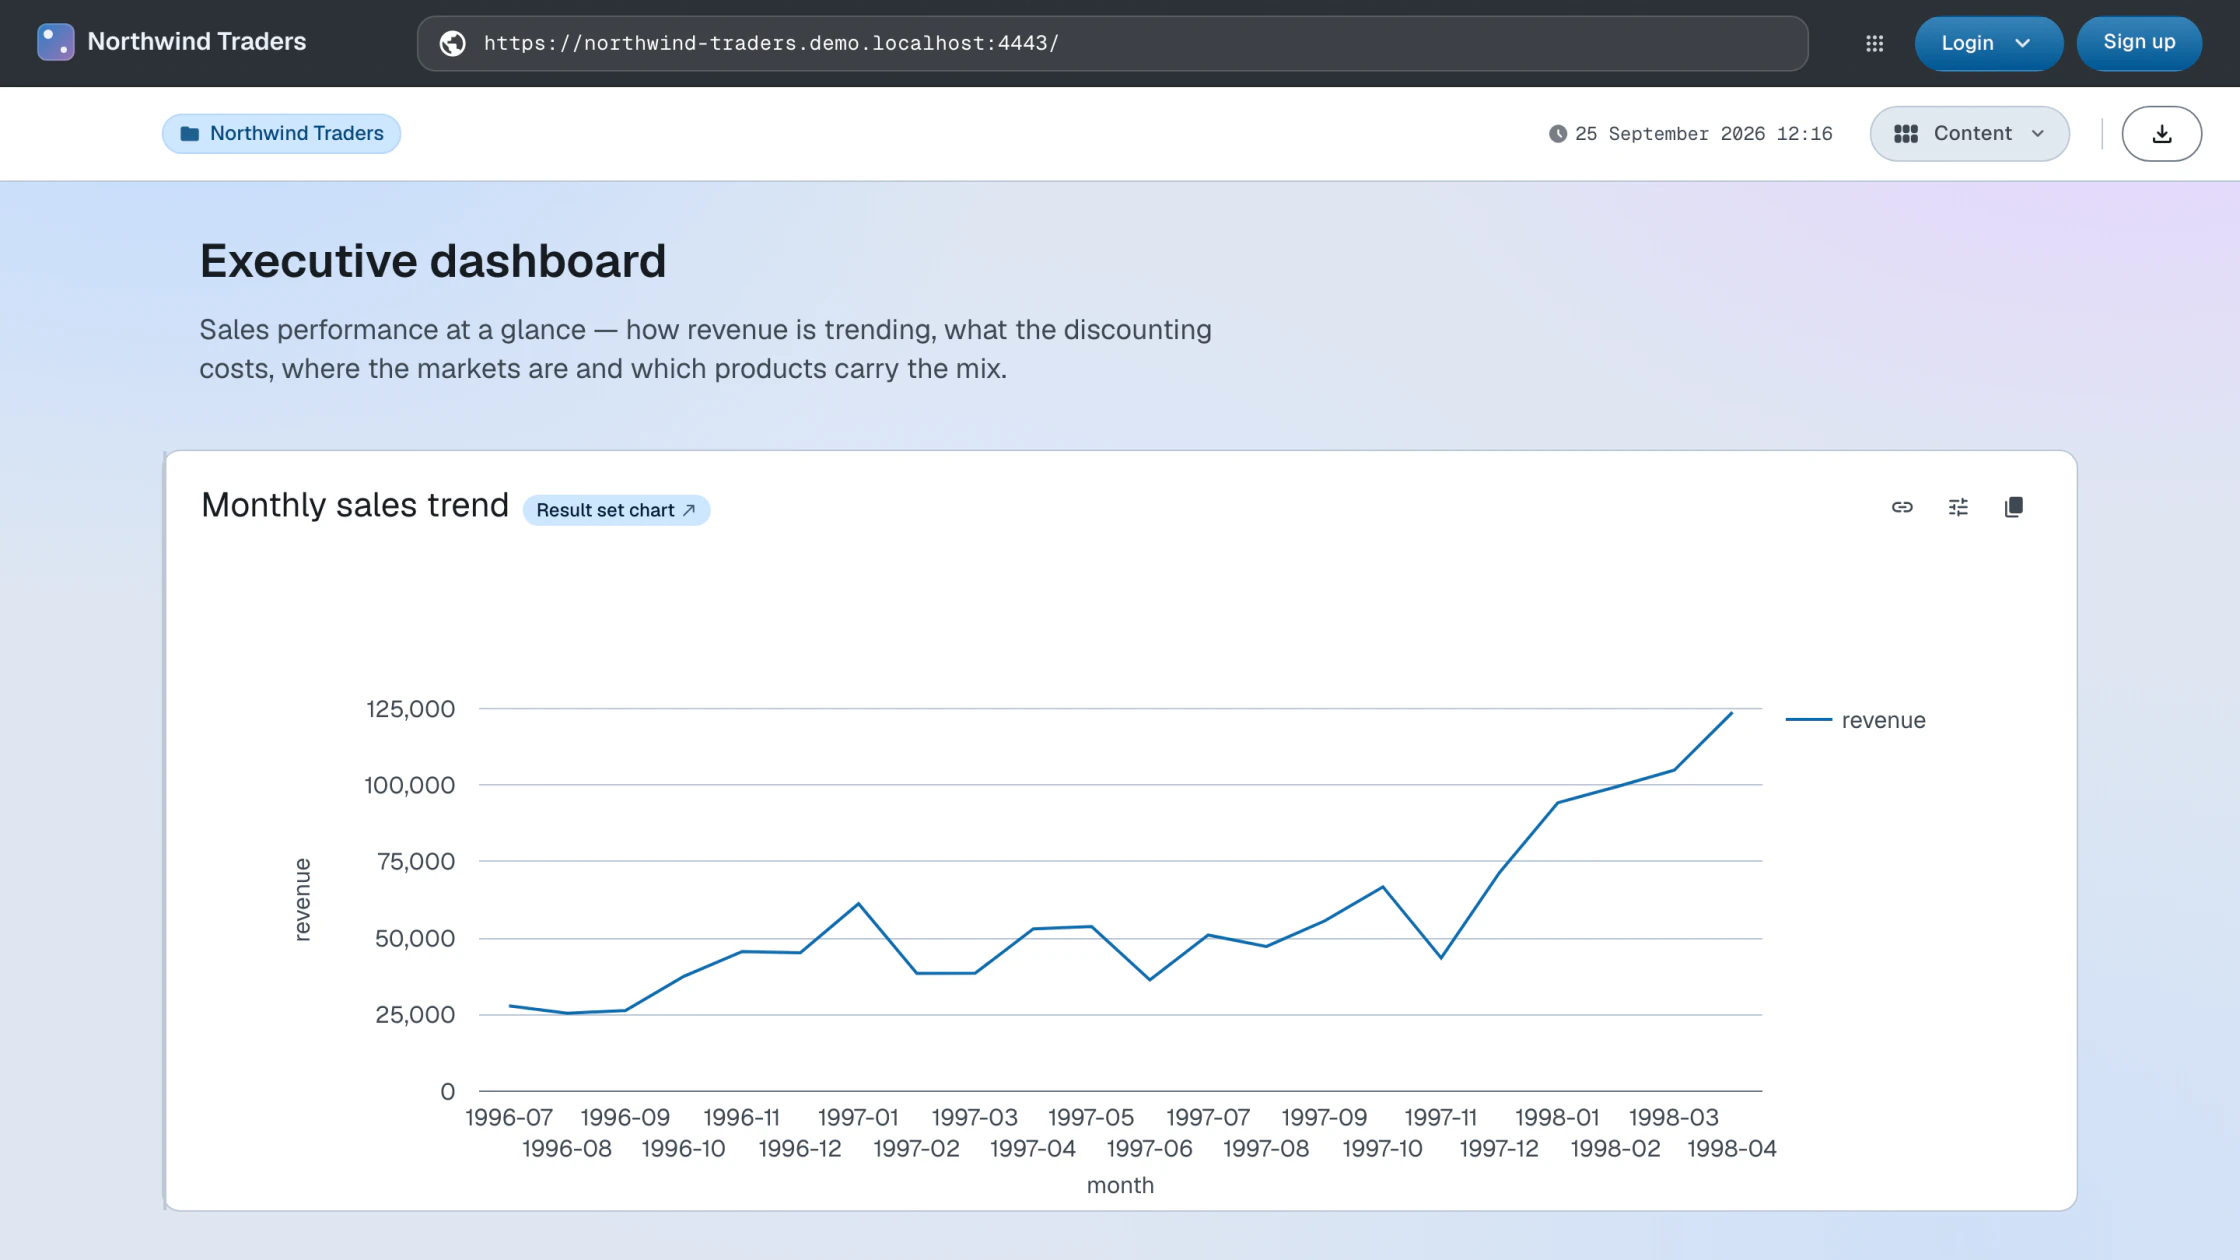Click the 1997-11 x-axis label
This screenshot has height=1260, width=2240.
[x=1440, y=1117]
